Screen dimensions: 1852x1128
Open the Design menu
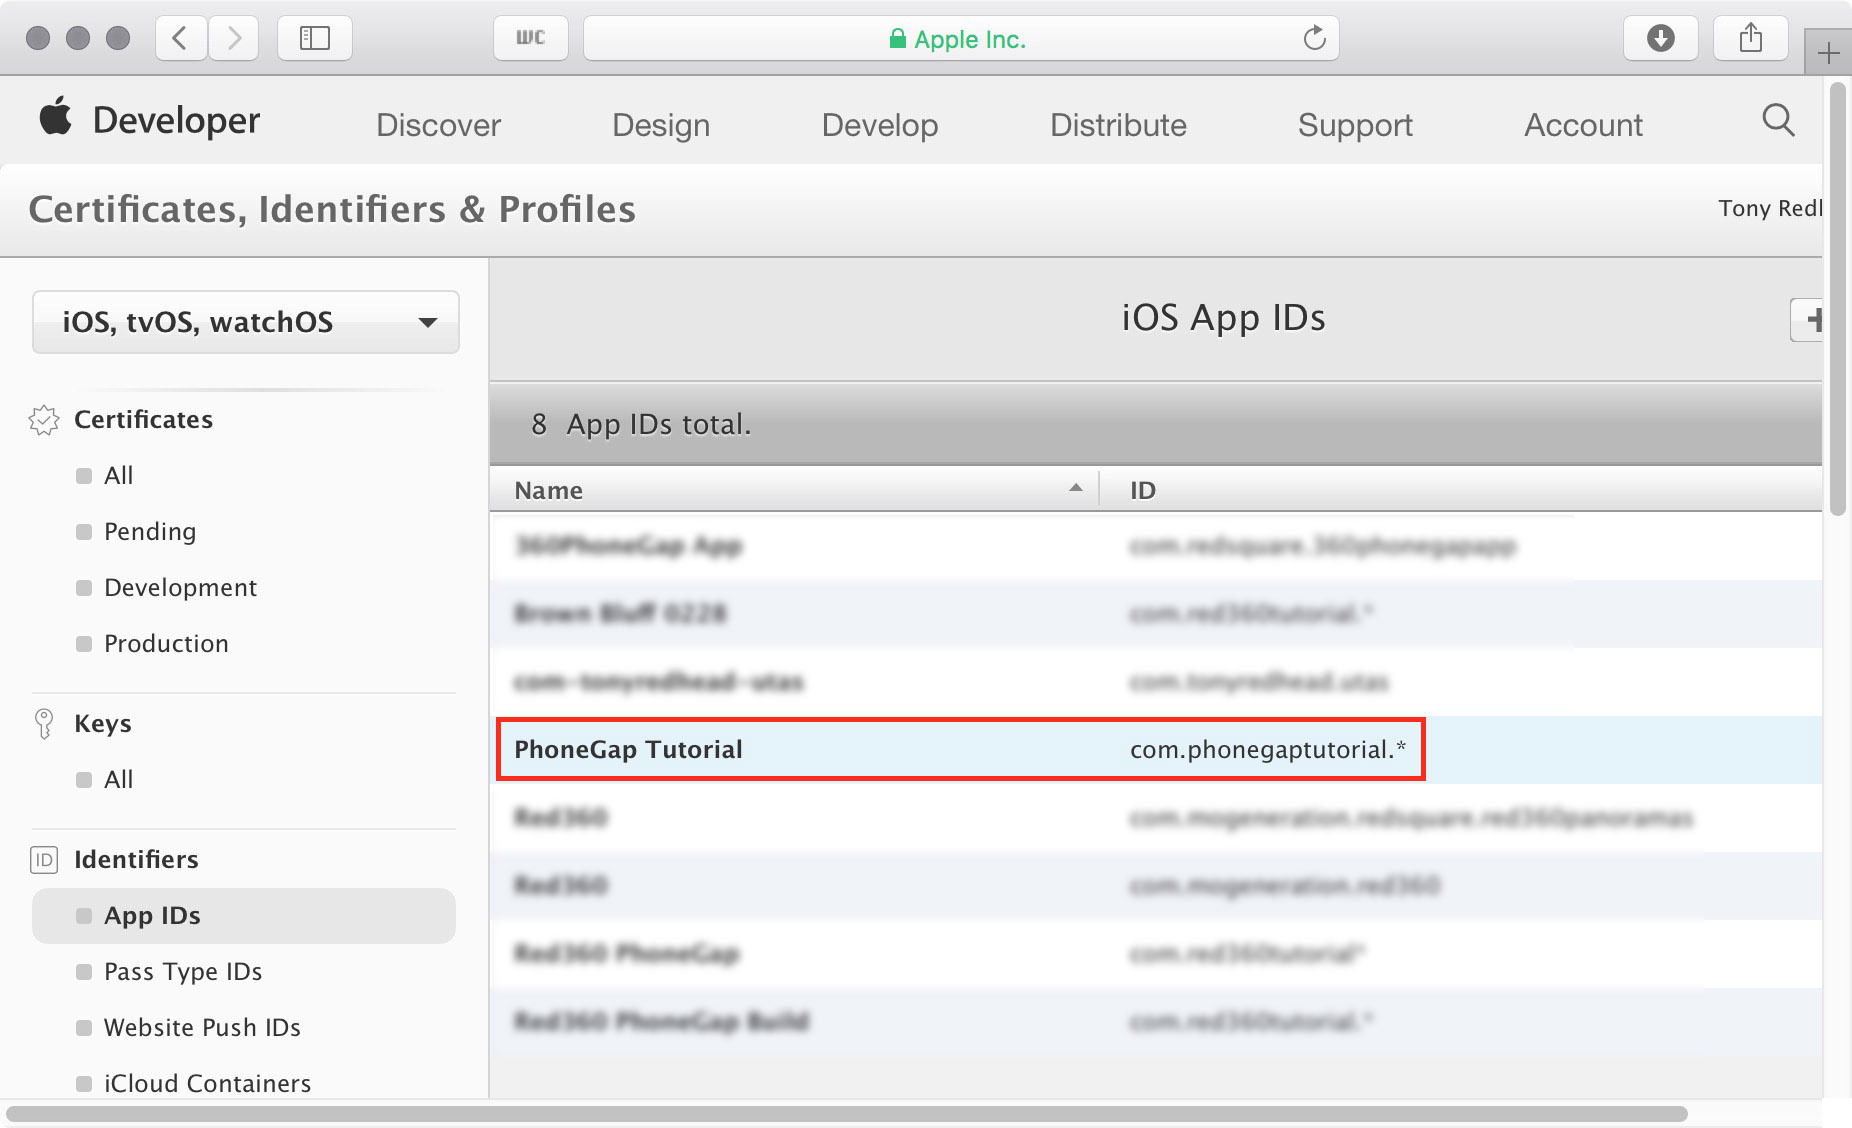pos(661,125)
